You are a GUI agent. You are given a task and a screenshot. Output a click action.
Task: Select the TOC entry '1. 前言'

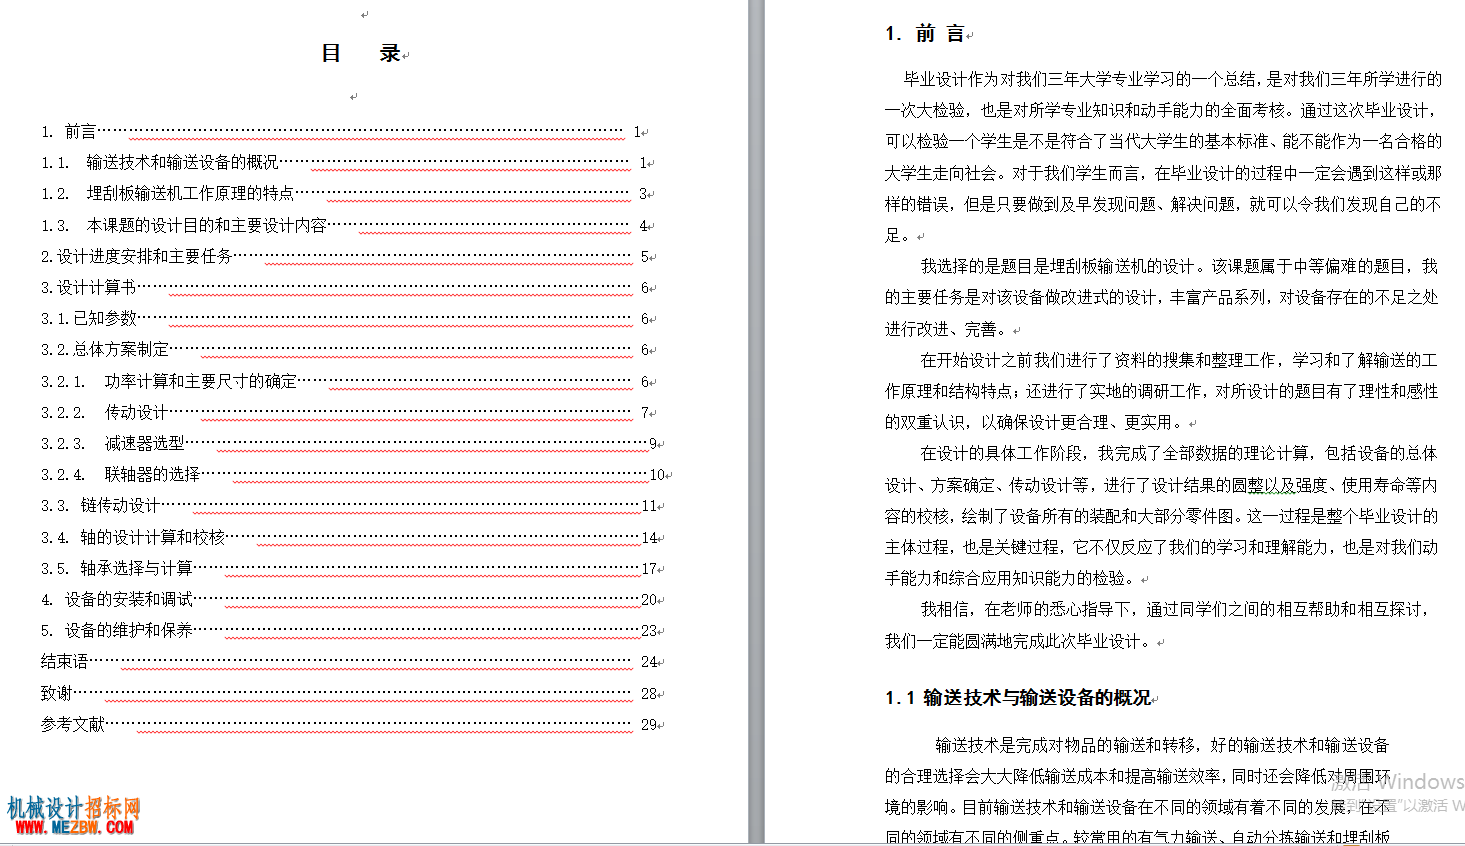[69, 131]
